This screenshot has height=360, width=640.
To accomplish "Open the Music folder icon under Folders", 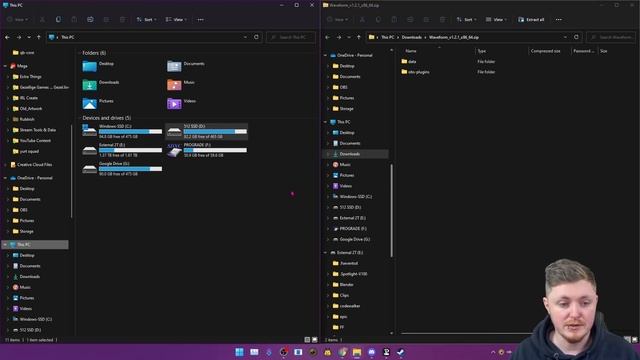I will 174,84.
